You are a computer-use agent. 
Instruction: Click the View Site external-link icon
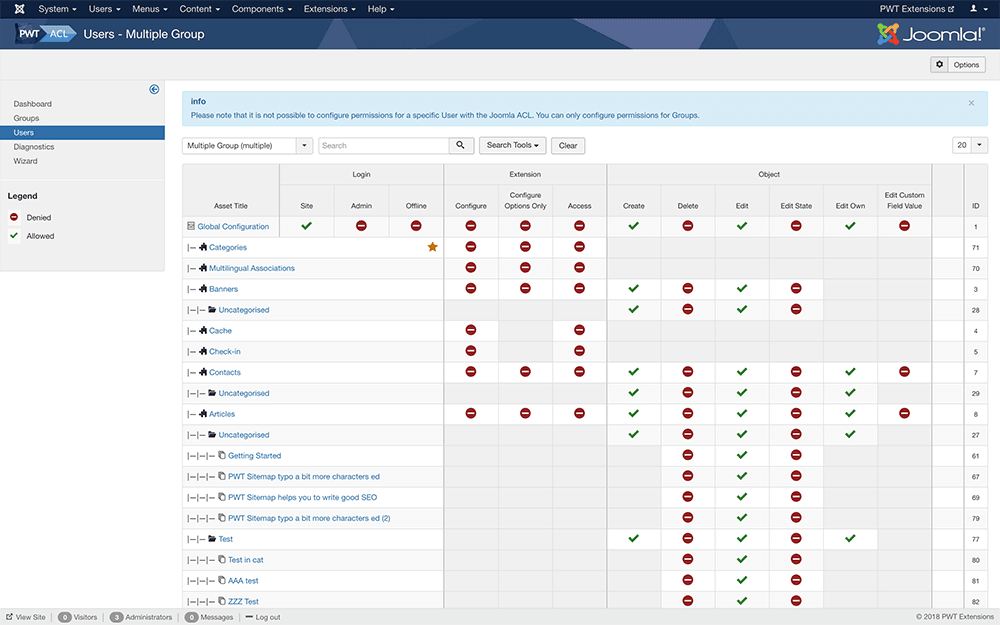point(10,617)
